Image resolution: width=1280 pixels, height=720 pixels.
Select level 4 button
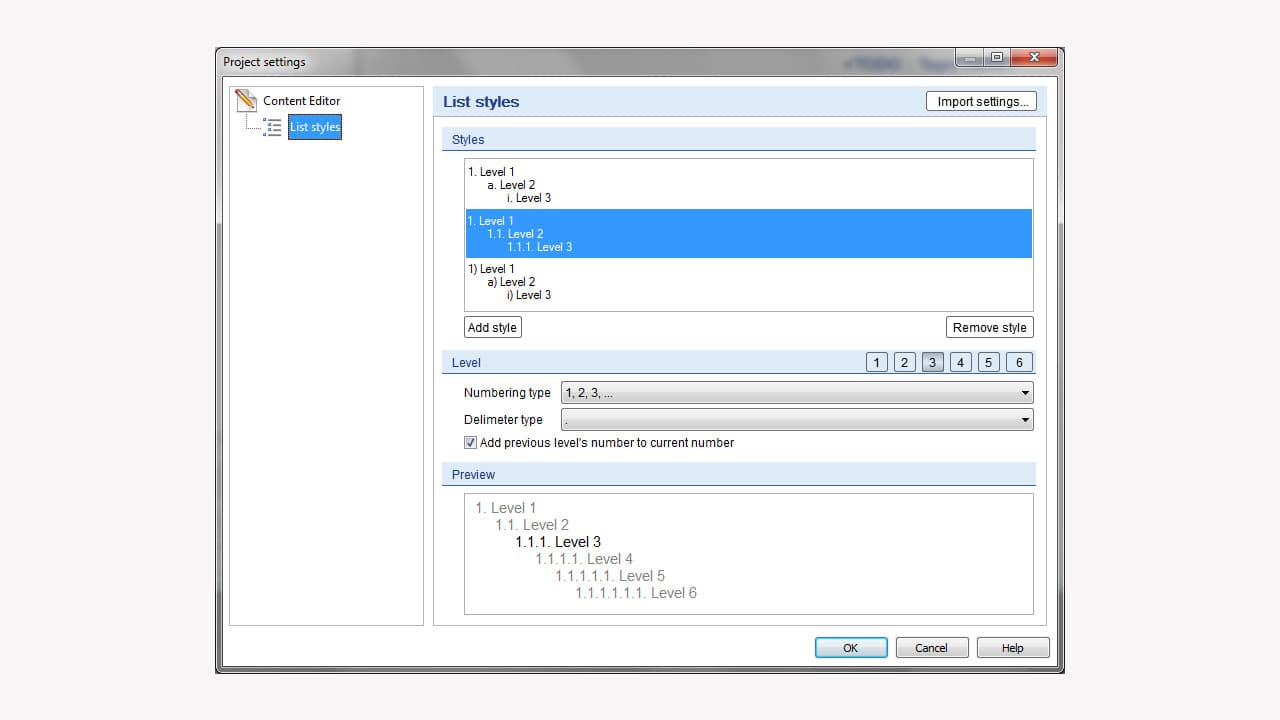[x=960, y=363]
